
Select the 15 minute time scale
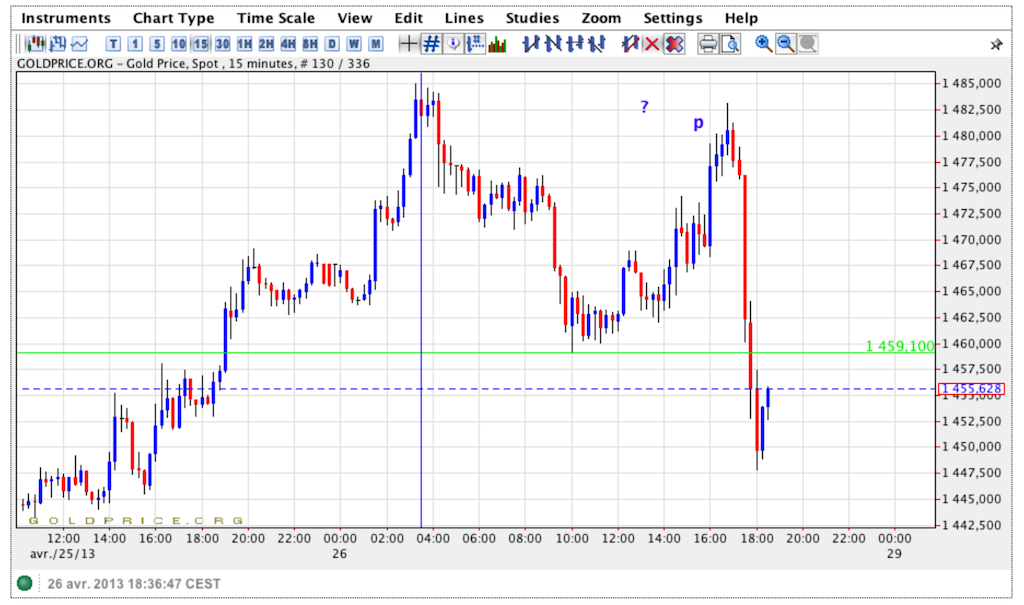(x=200, y=43)
